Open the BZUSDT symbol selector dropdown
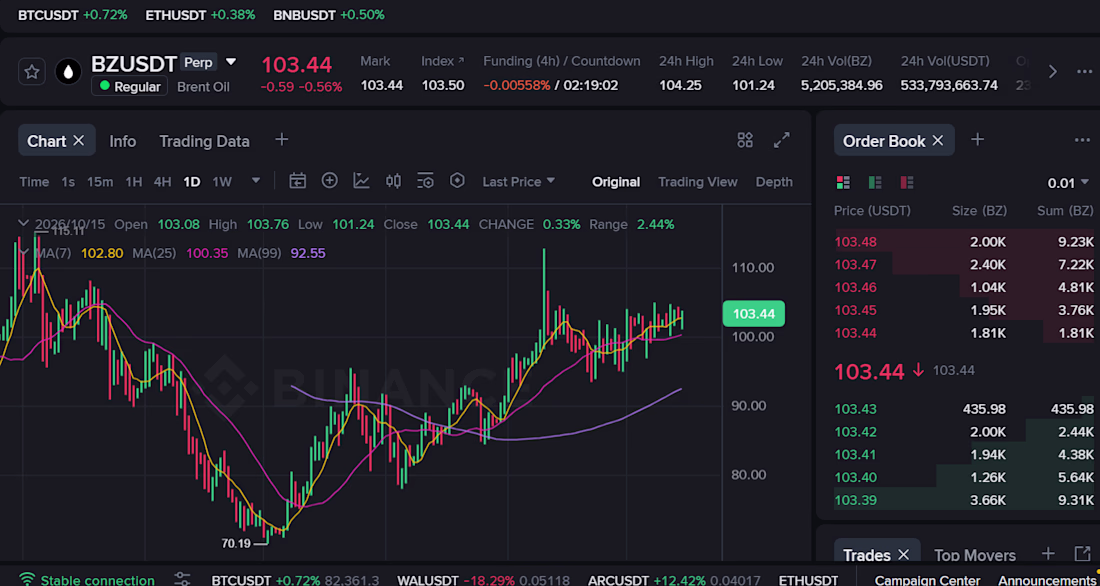Viewport: 1100px width, 586px height. [x=231, y=62]
